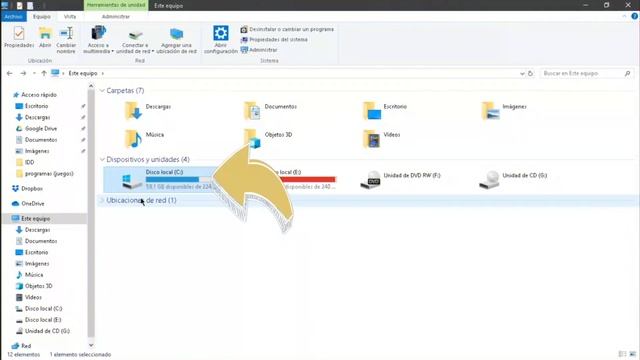Open the Help question mark icon

[x=634, y=16]
